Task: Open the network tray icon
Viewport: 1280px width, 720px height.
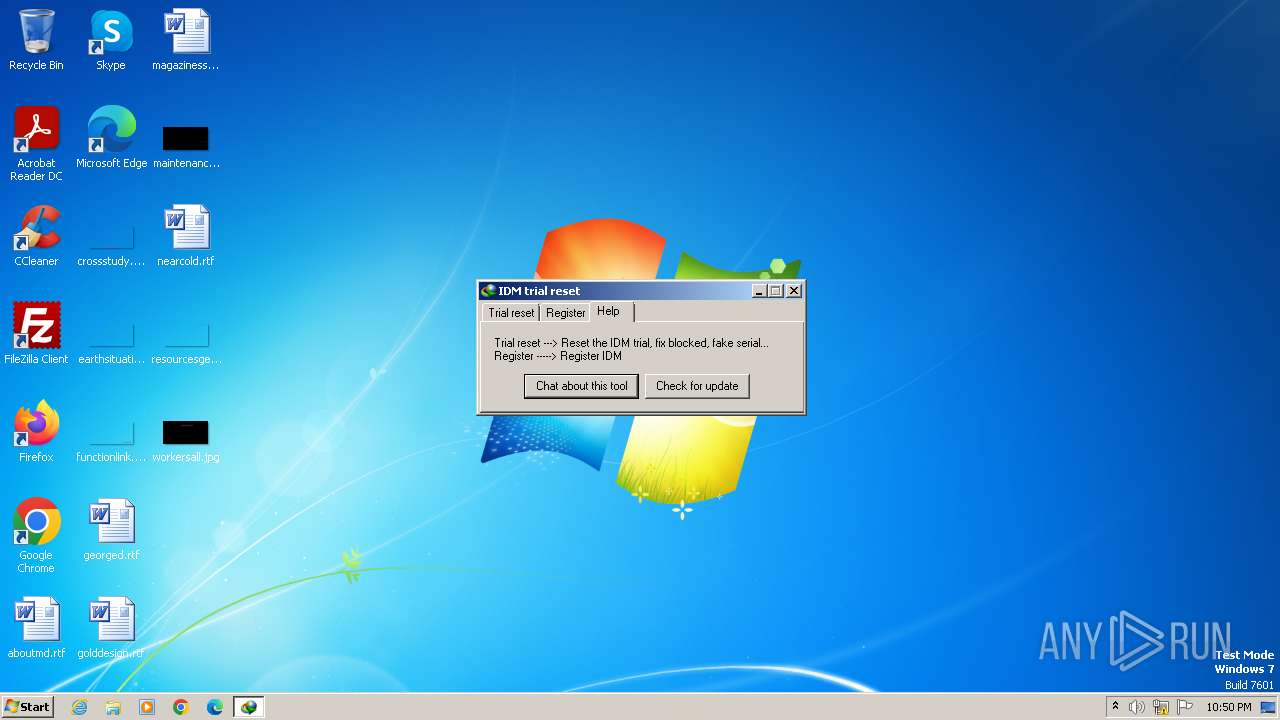Action: (x=1161, y=707)
